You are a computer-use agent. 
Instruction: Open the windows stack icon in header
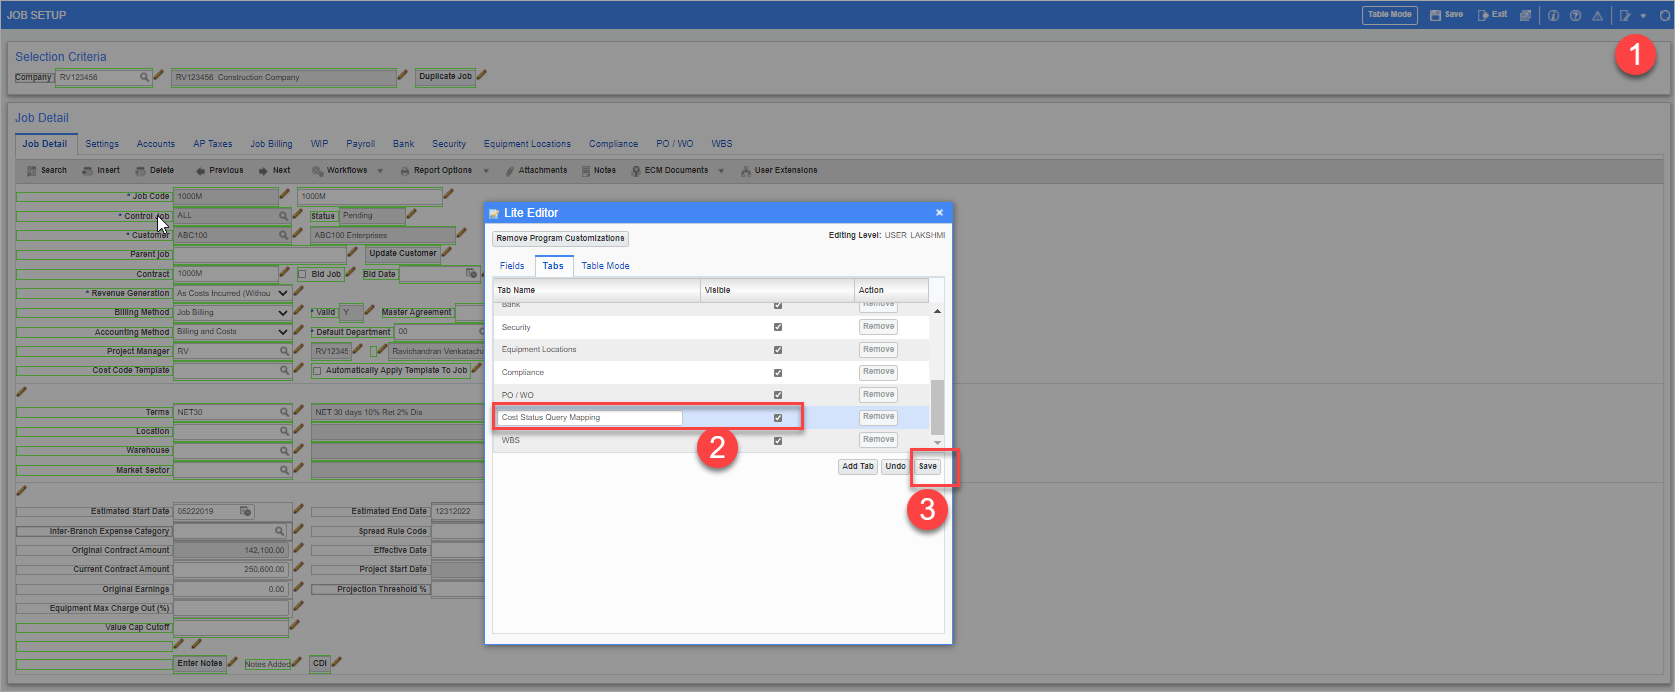(1525, 15)
